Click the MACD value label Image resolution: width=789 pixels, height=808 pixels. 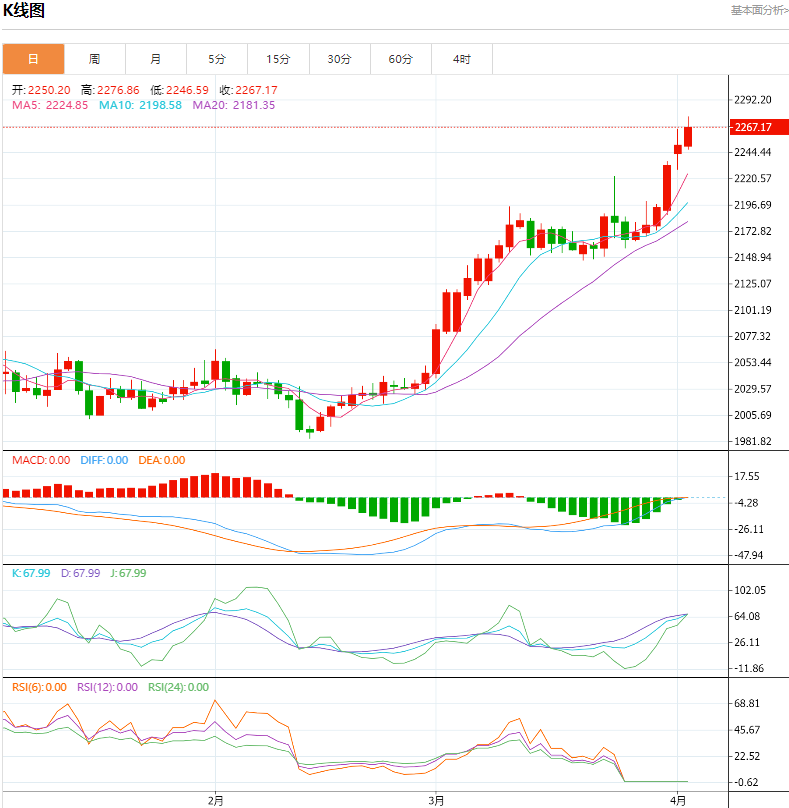(x=41, y=460)
